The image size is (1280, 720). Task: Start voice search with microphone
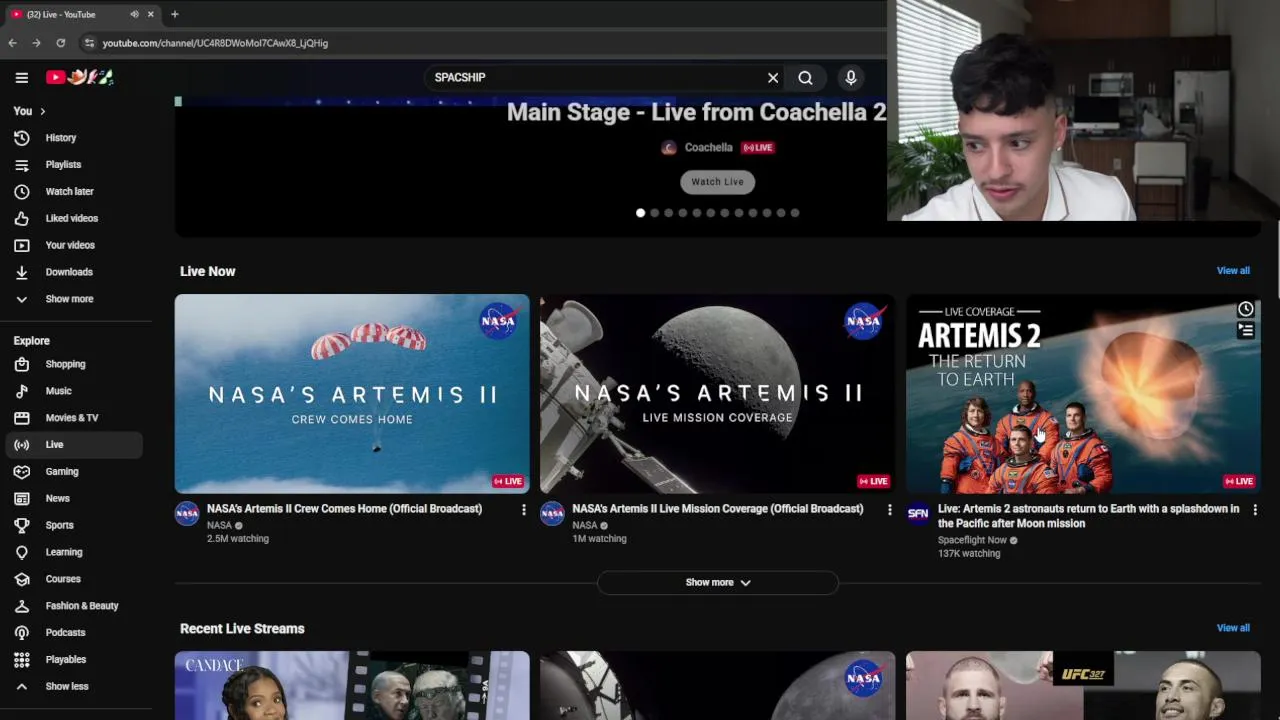[851, 78]
